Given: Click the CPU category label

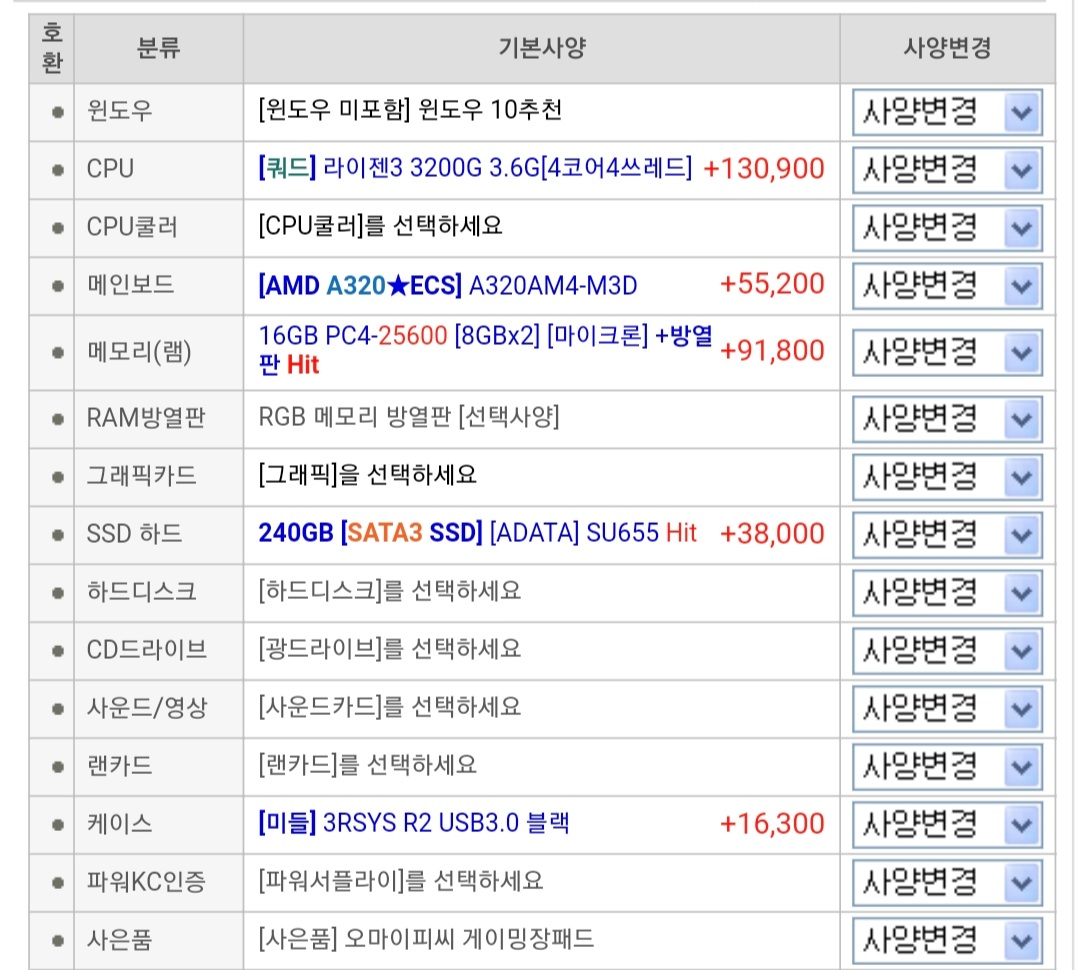Looking at the screenshot, I should point(110,169).
